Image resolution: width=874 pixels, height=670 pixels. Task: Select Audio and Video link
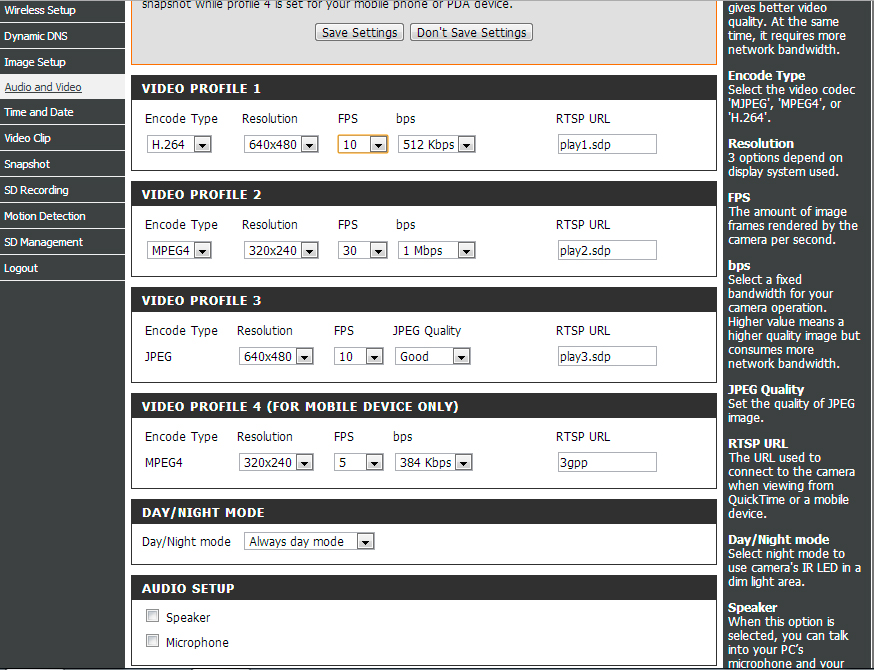point(43,87)
